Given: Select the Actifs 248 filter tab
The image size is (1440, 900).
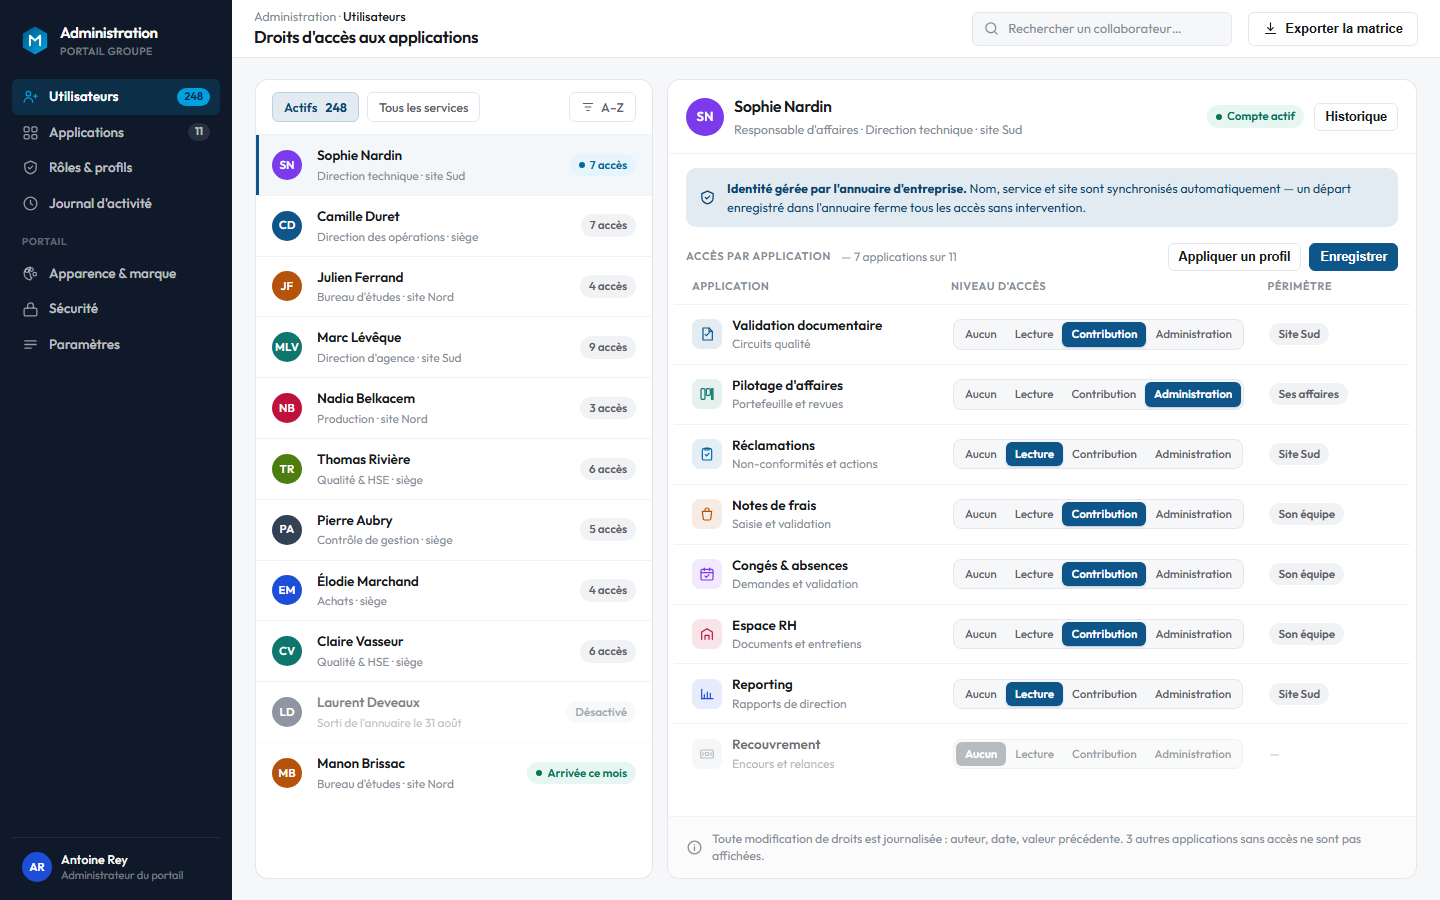Looking at the screenshot, I should 315,108.
